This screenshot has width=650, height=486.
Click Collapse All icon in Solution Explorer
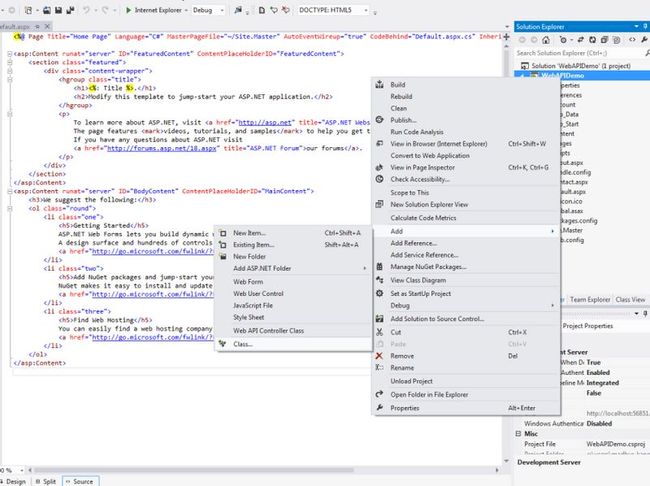click(x=604, y=40)
